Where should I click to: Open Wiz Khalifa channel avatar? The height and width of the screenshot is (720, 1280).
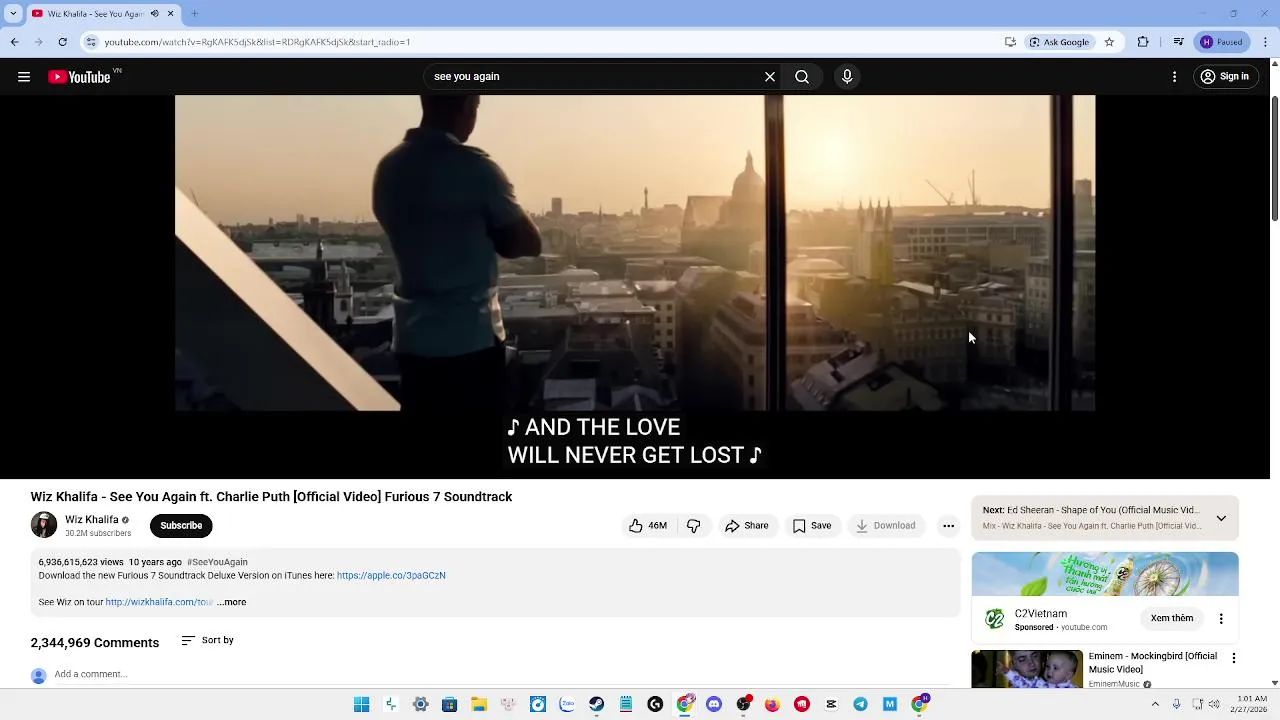click(44, 526)
